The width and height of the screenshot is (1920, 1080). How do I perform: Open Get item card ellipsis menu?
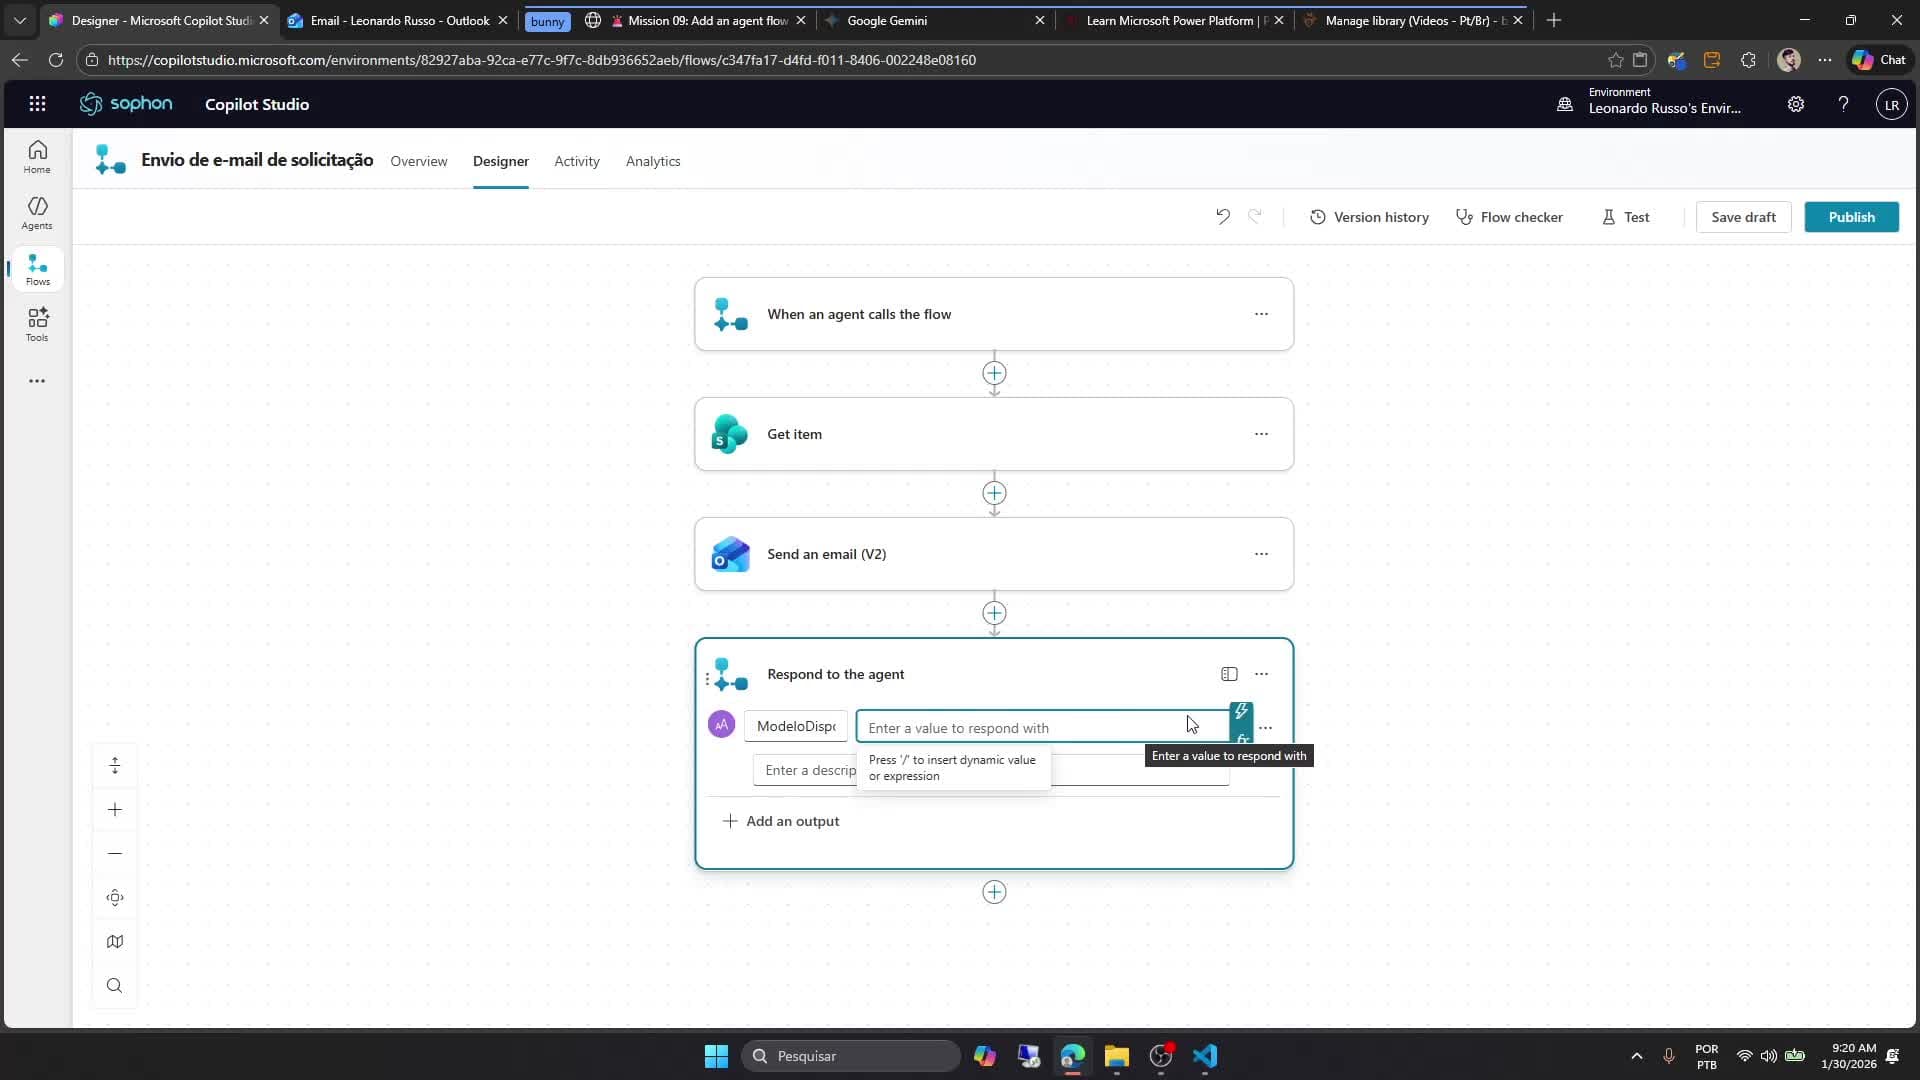pos(1261,434)
